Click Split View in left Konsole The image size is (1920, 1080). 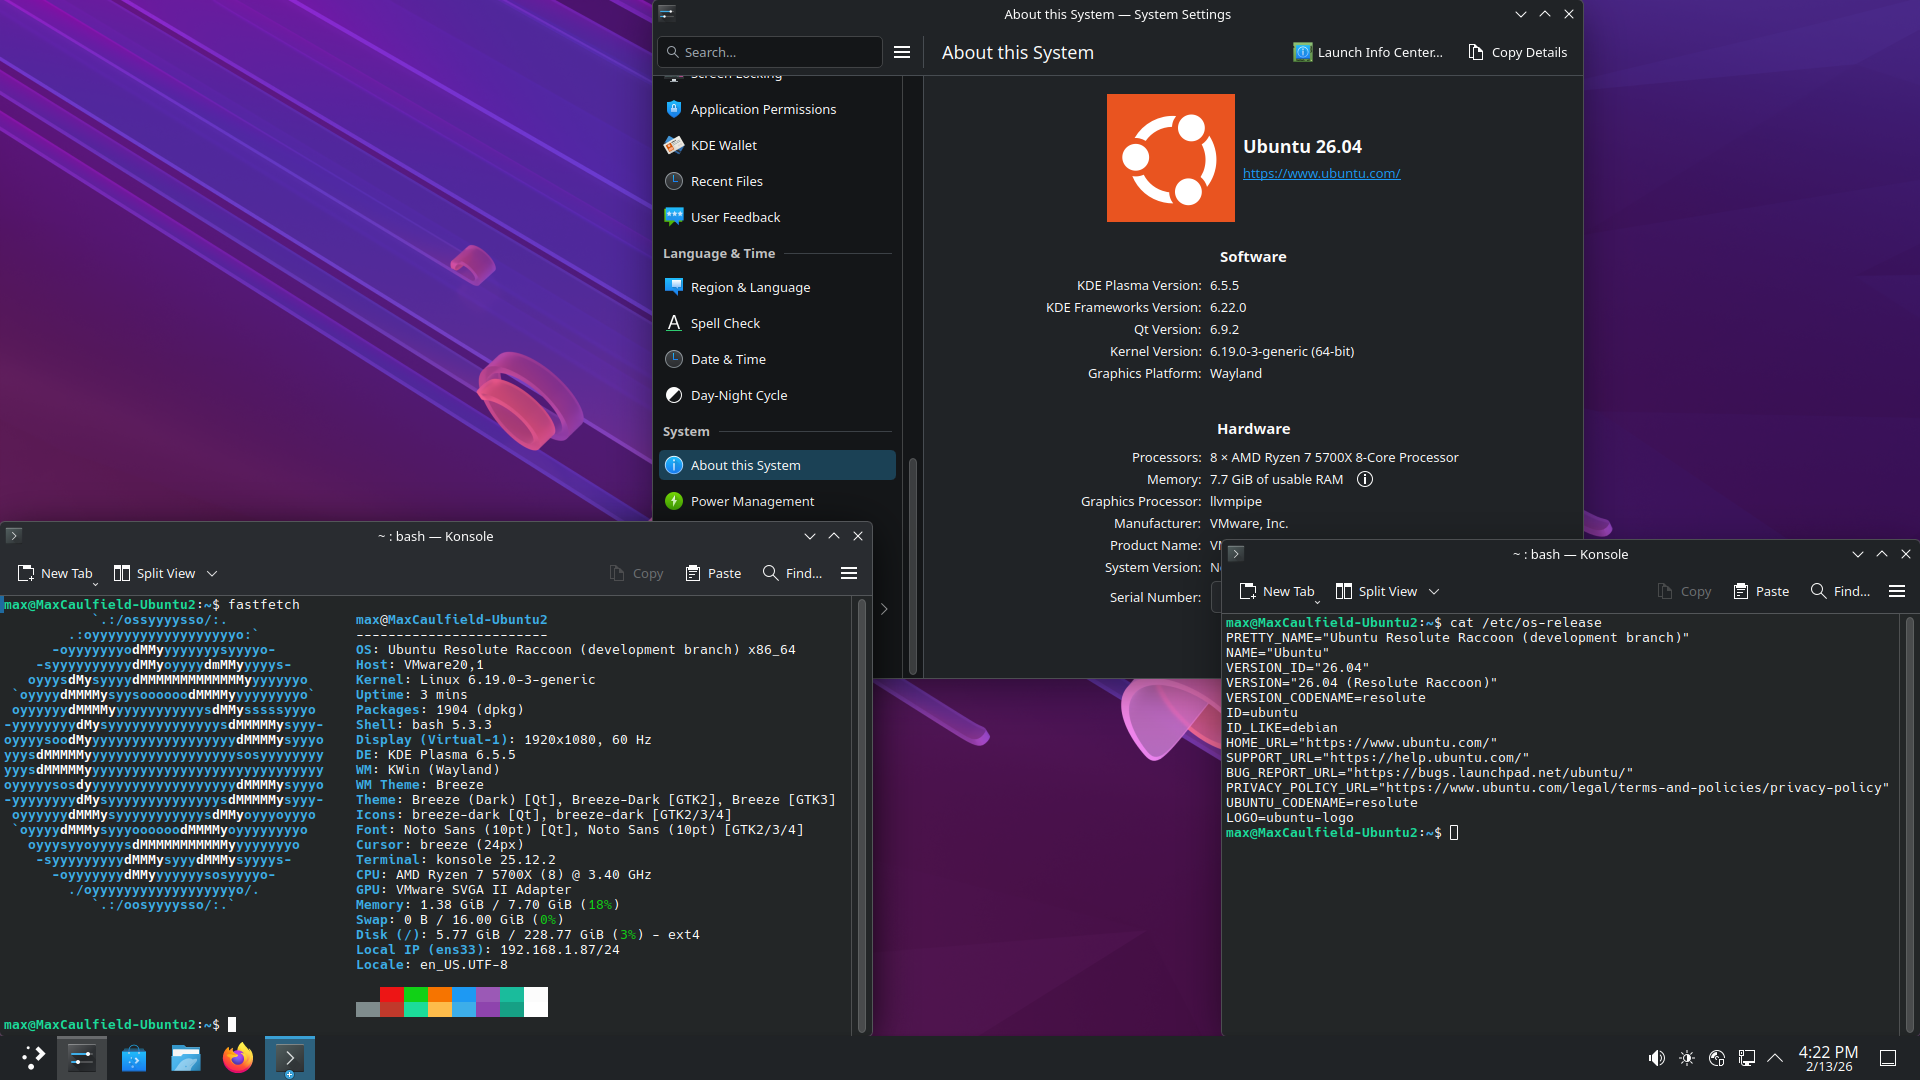click(154, 573)
